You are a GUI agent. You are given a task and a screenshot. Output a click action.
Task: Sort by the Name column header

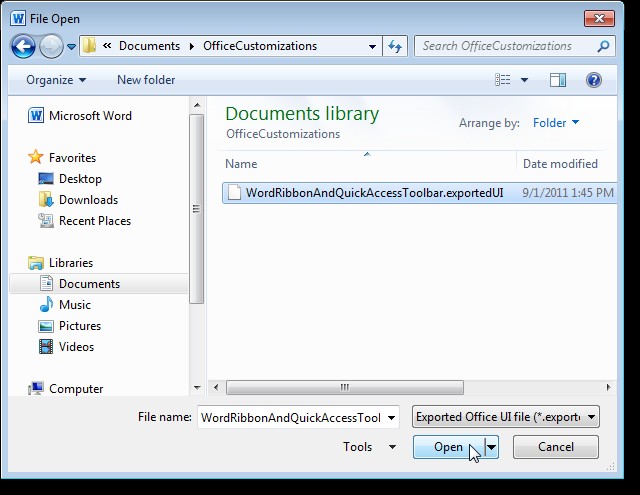(x=241, y=164)
